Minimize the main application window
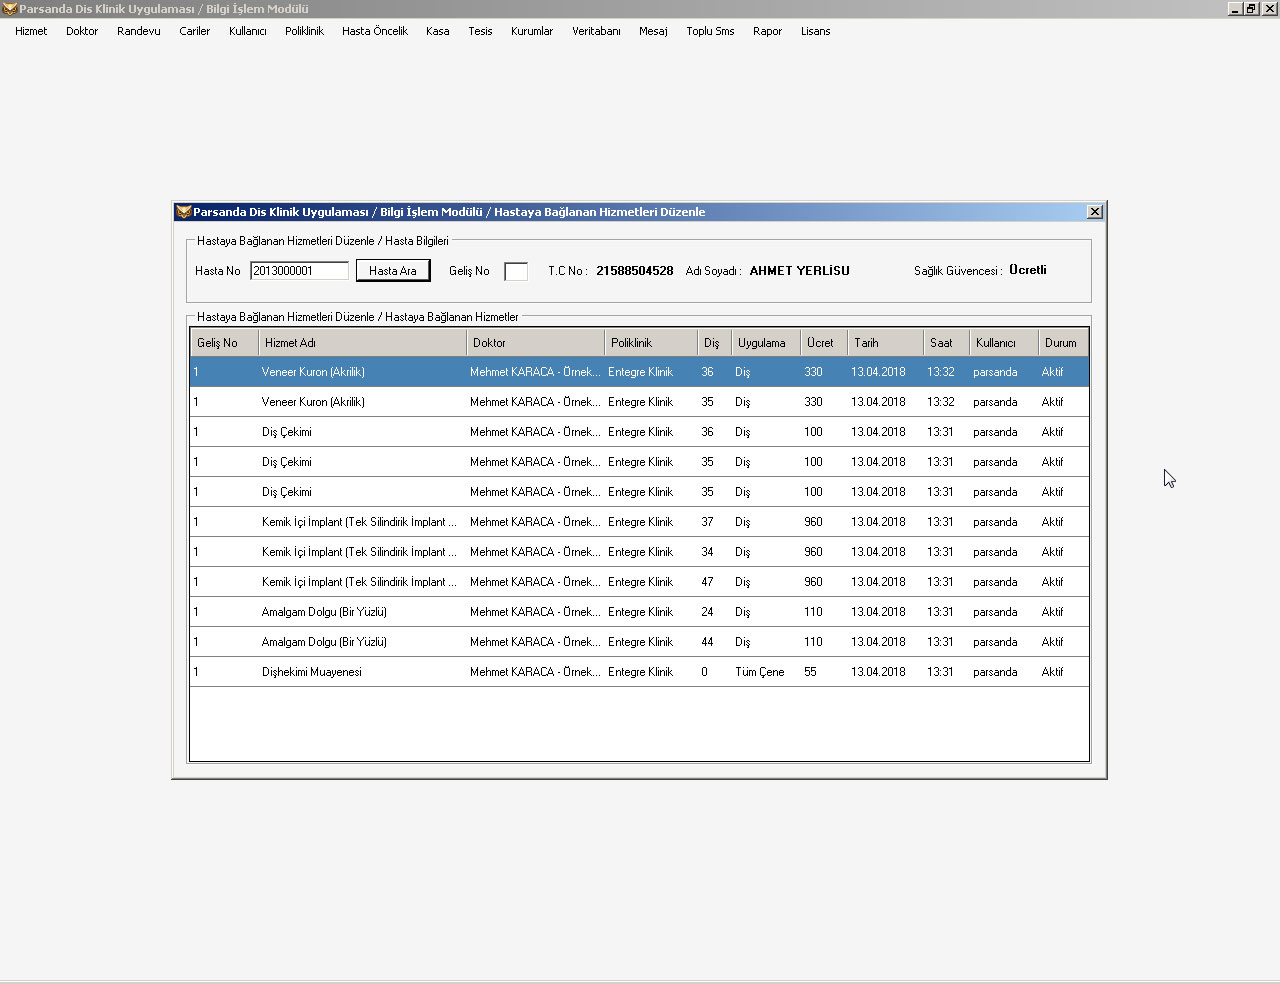The height and width of the screenshot is (984, 1280). (1236, 8)
